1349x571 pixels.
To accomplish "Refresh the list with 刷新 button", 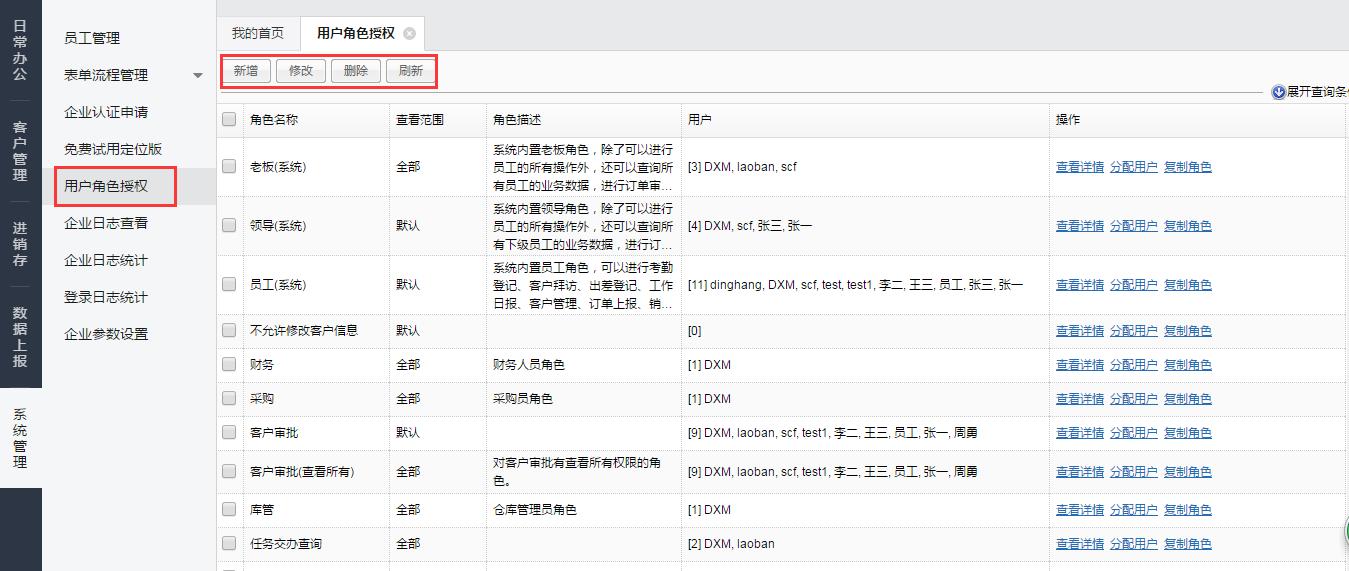I will click(x=410, y=71).
